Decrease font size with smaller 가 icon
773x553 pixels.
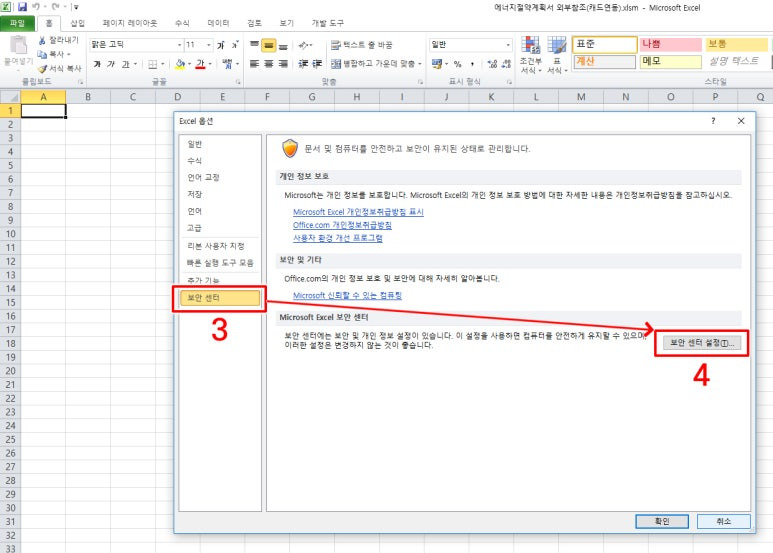pos(235,45)
